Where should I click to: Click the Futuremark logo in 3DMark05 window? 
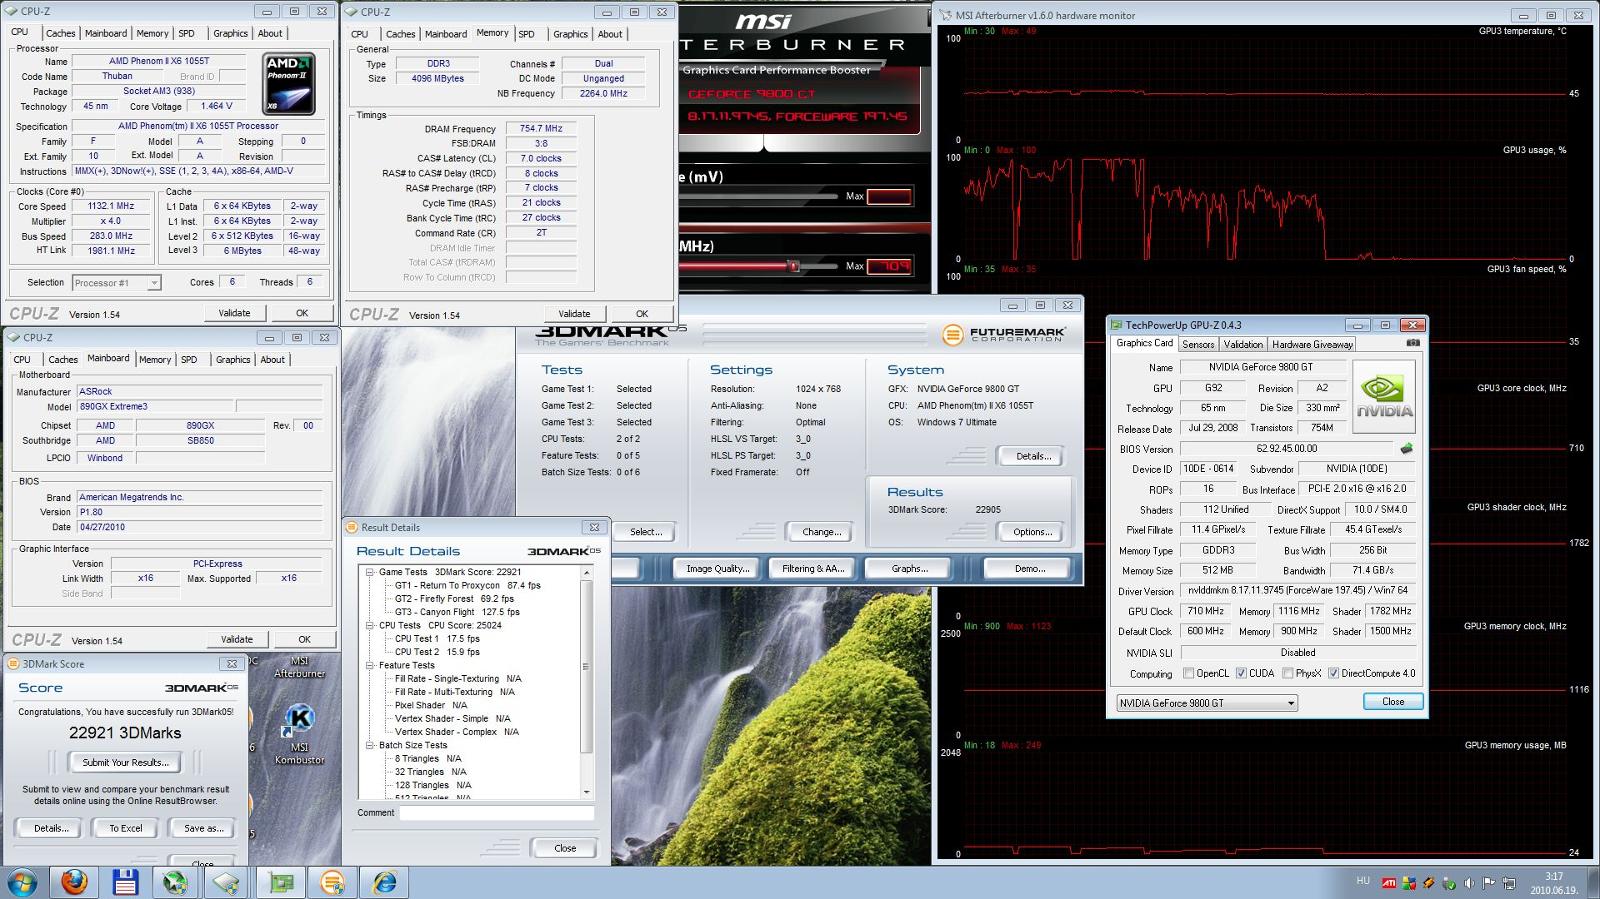click(x=1004, y=334)
